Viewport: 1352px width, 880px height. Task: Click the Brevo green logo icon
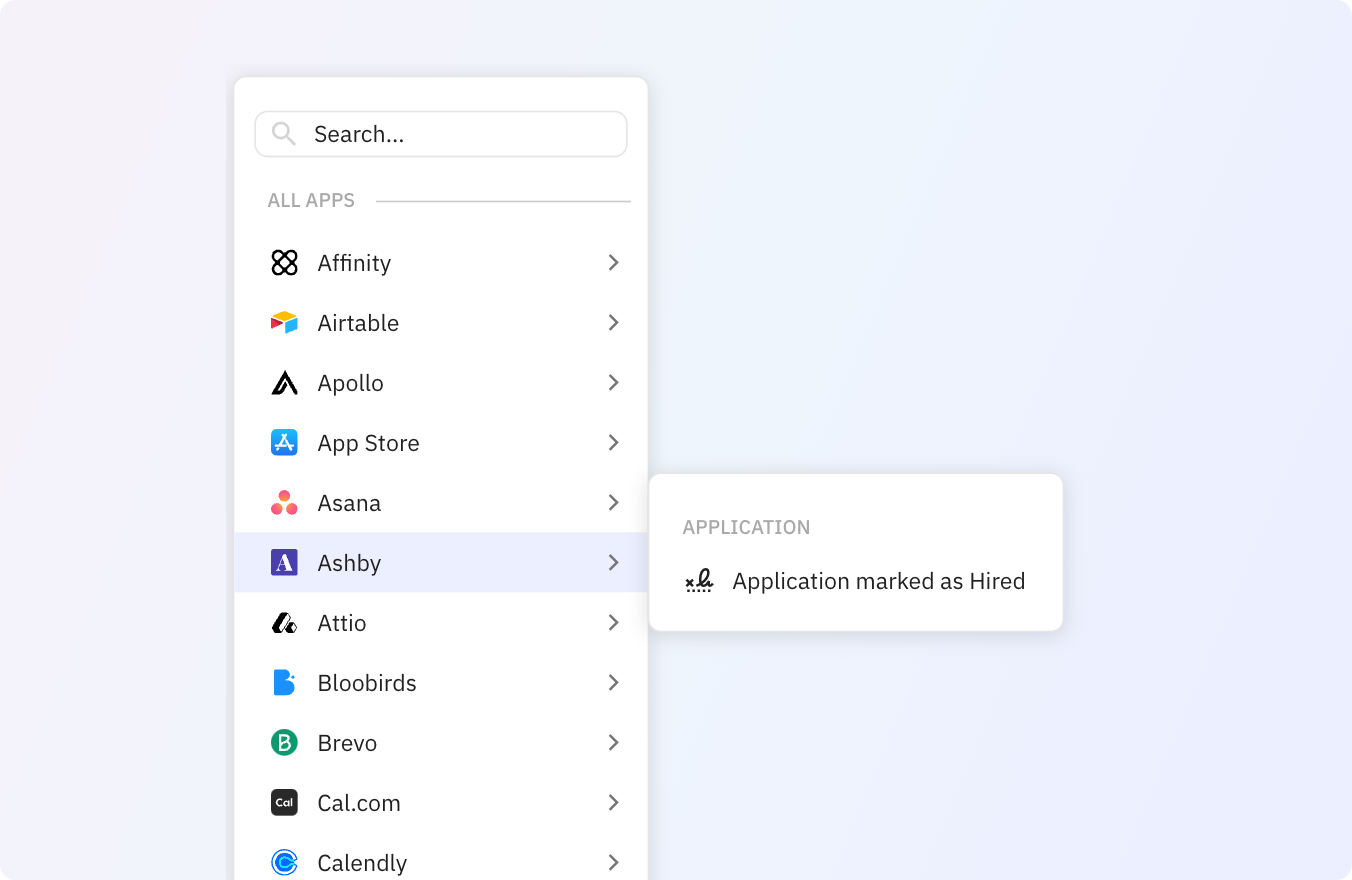[285, 743]
